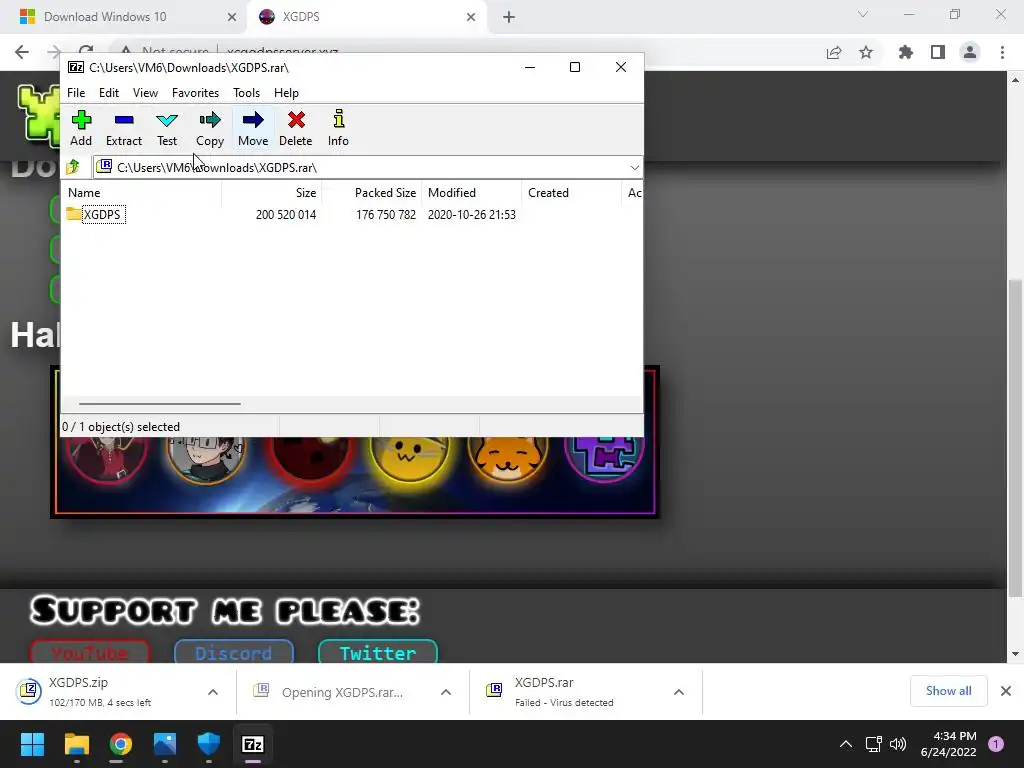Open Chrome from the taskbar
This screenshot has width=1024, height=768.
120,744
